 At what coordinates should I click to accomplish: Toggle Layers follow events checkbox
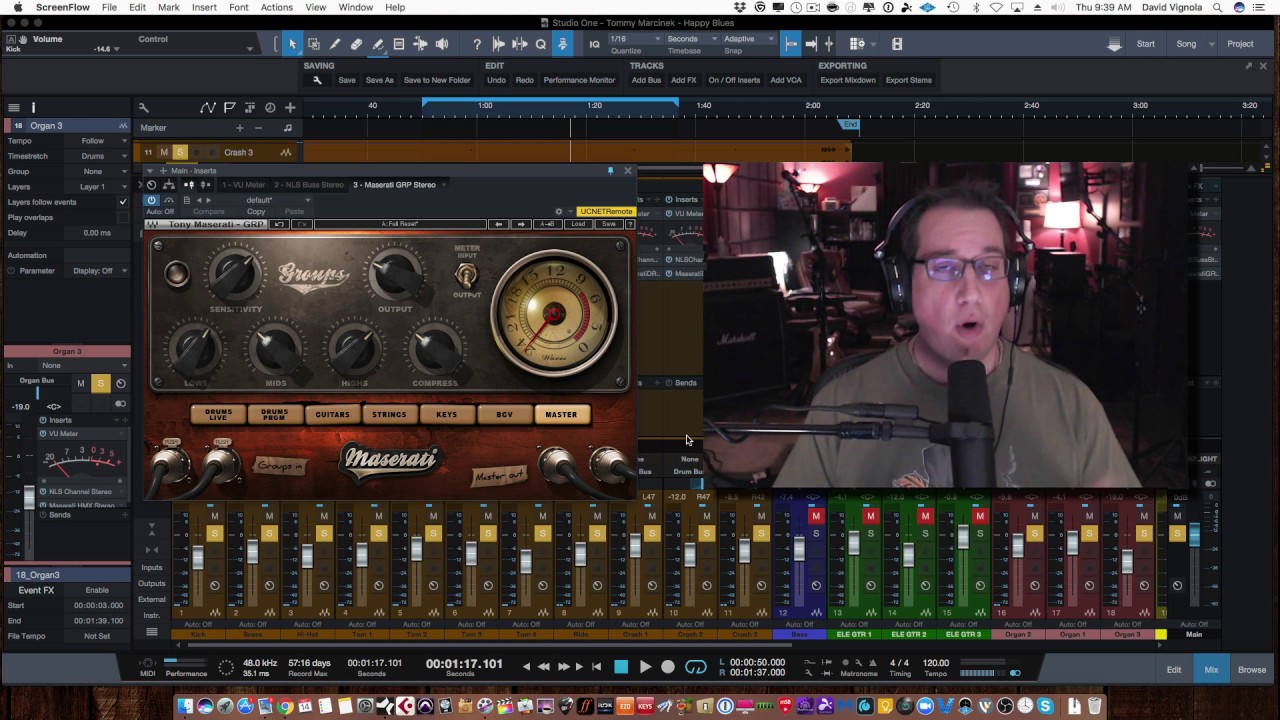(123, 202)
